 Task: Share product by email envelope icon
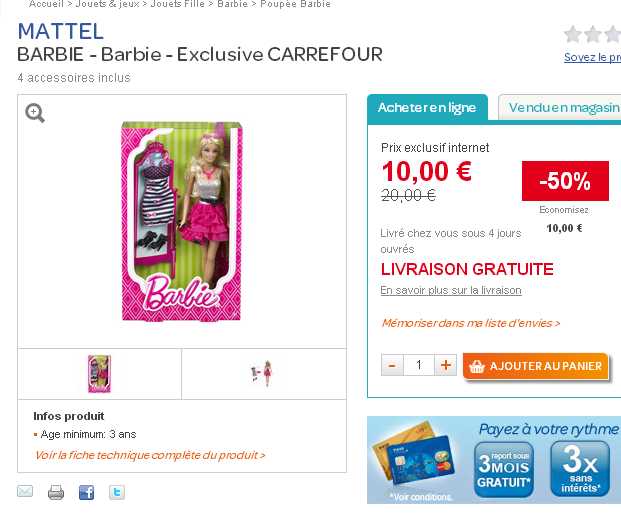(25, 491)
